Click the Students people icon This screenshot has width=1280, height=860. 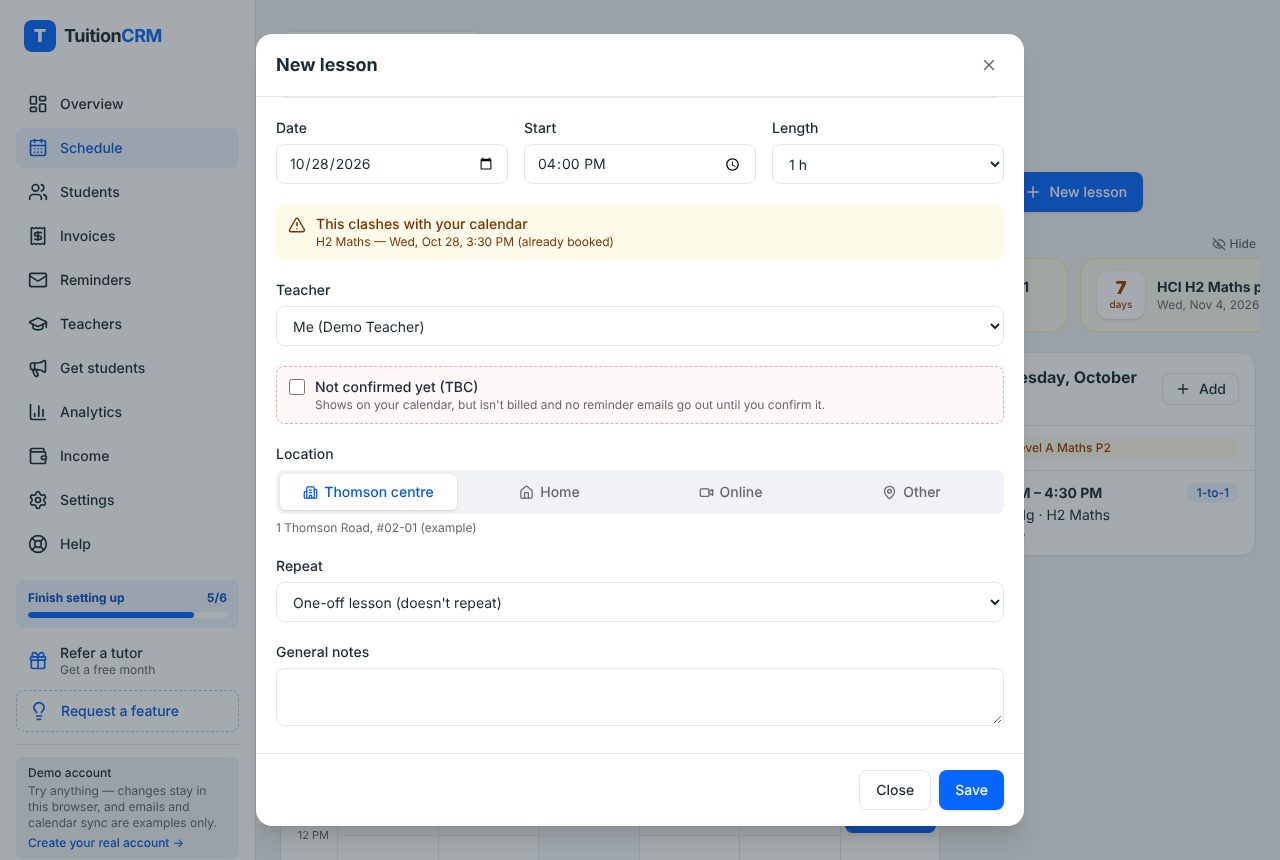pos(38,192)
